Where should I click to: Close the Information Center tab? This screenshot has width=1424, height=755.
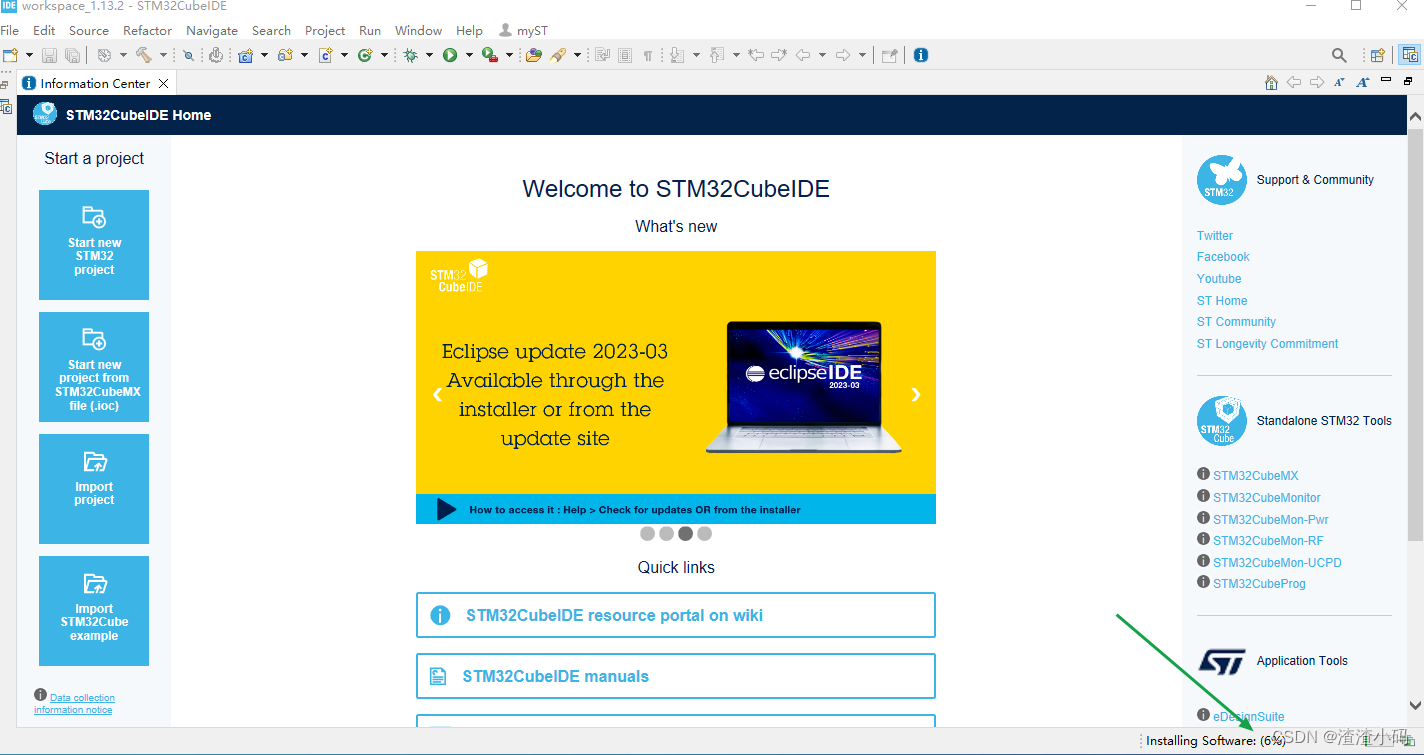164,84
